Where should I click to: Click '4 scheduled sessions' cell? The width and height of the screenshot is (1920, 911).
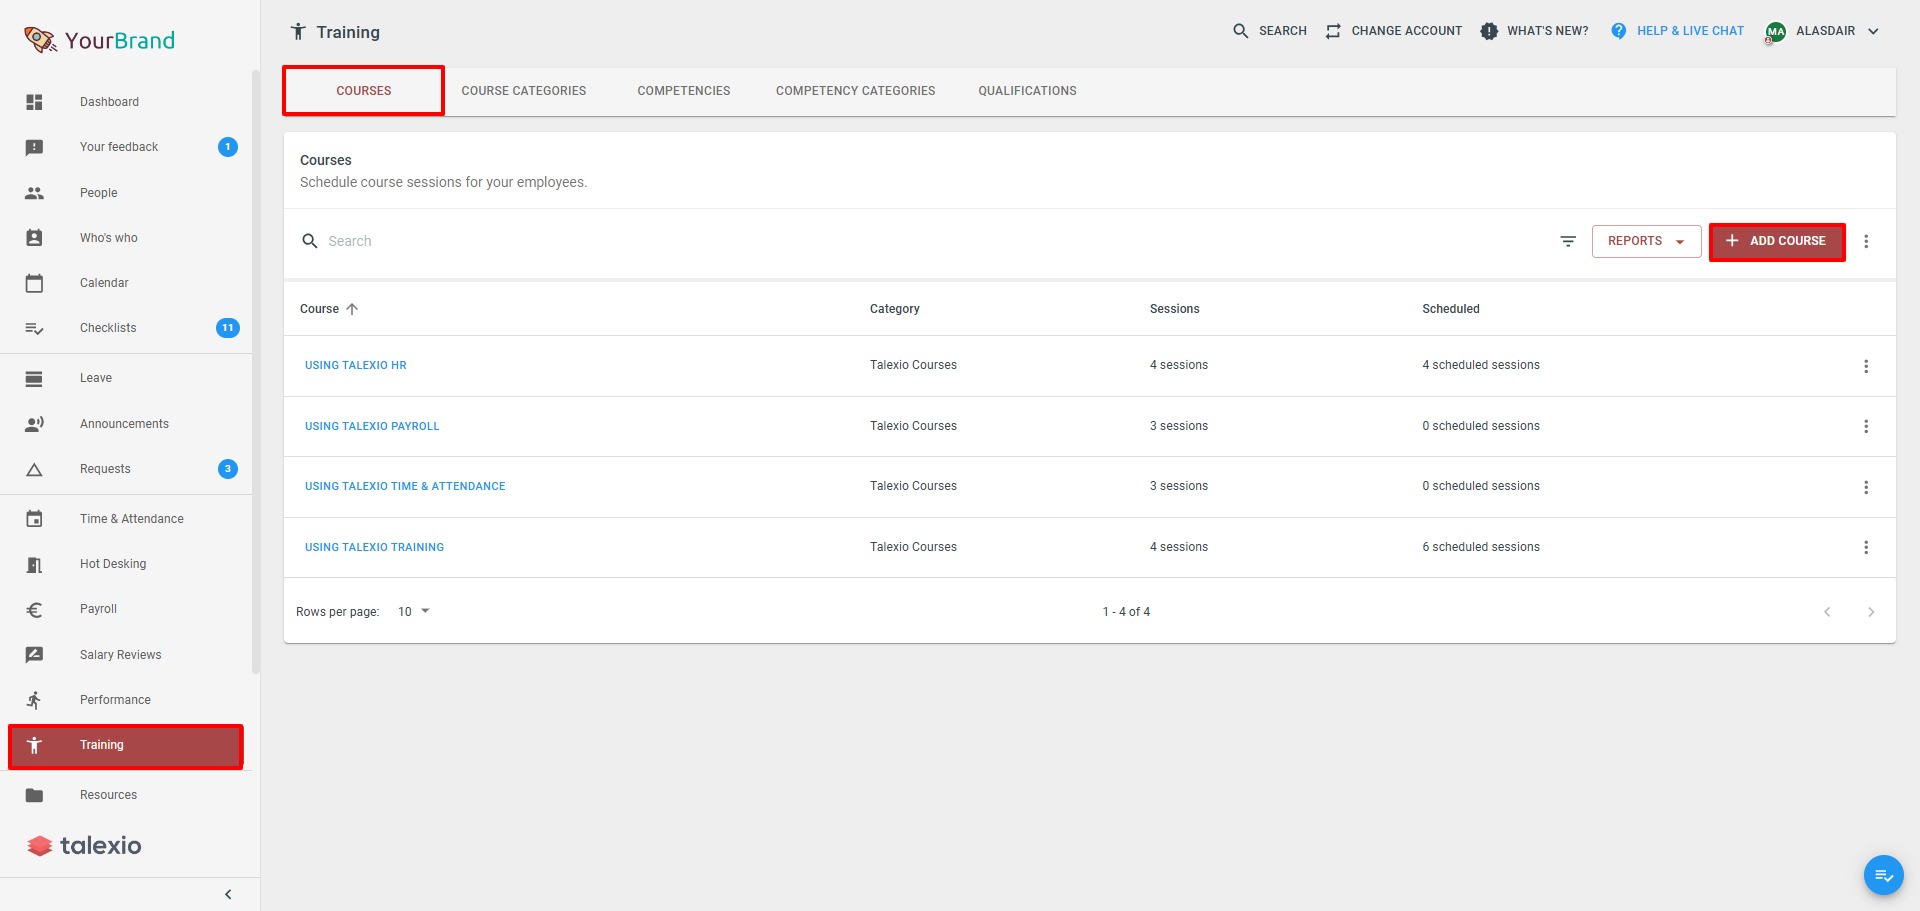(1481, 366)
